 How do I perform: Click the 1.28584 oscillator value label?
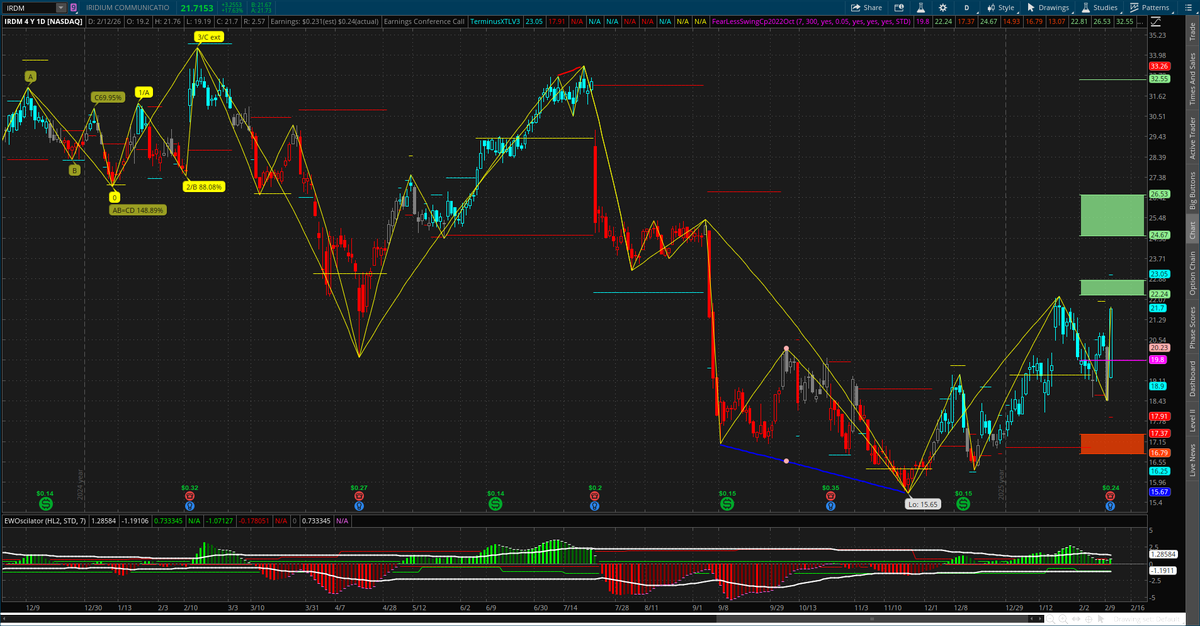tap(1164, 553)
